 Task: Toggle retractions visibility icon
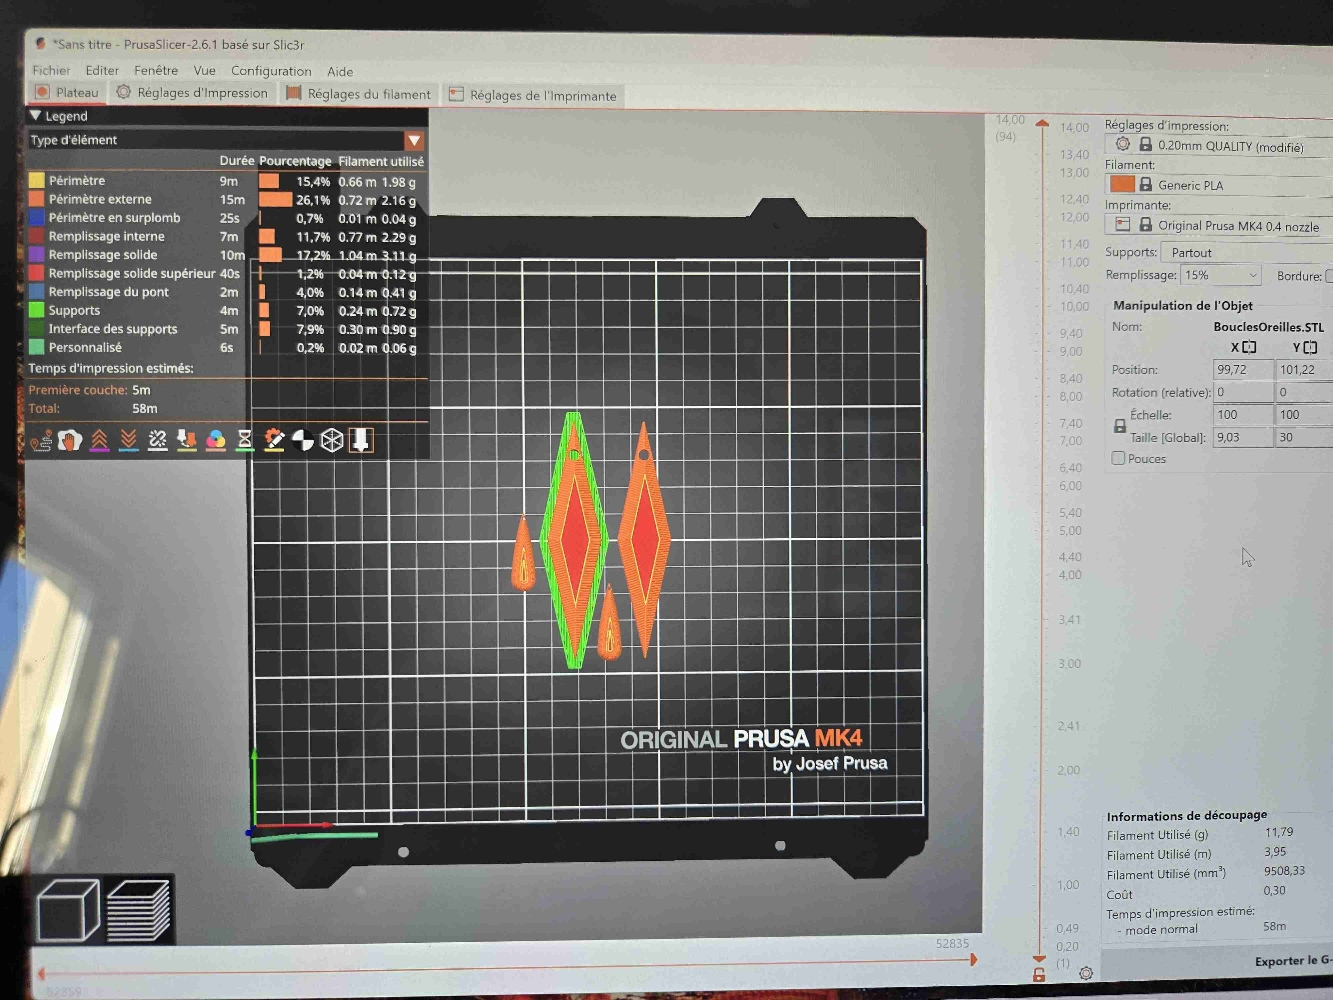click(99, 440)
